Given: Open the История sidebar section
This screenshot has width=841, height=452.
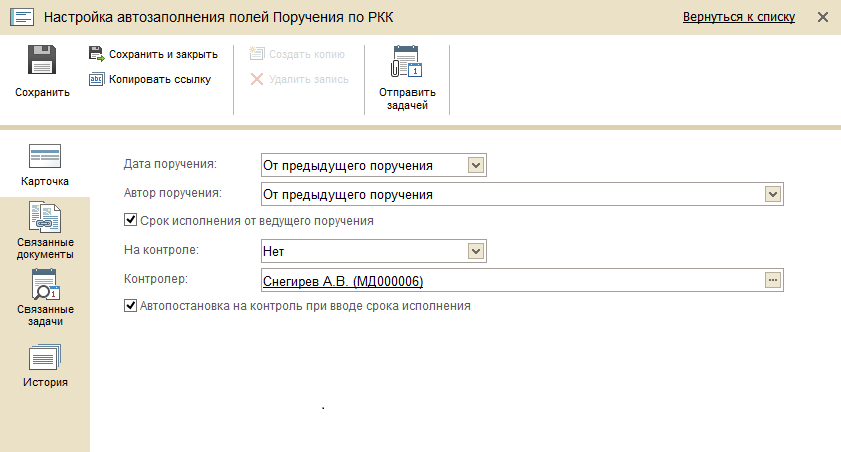Looking at the screenshot, I should (45, 366).
